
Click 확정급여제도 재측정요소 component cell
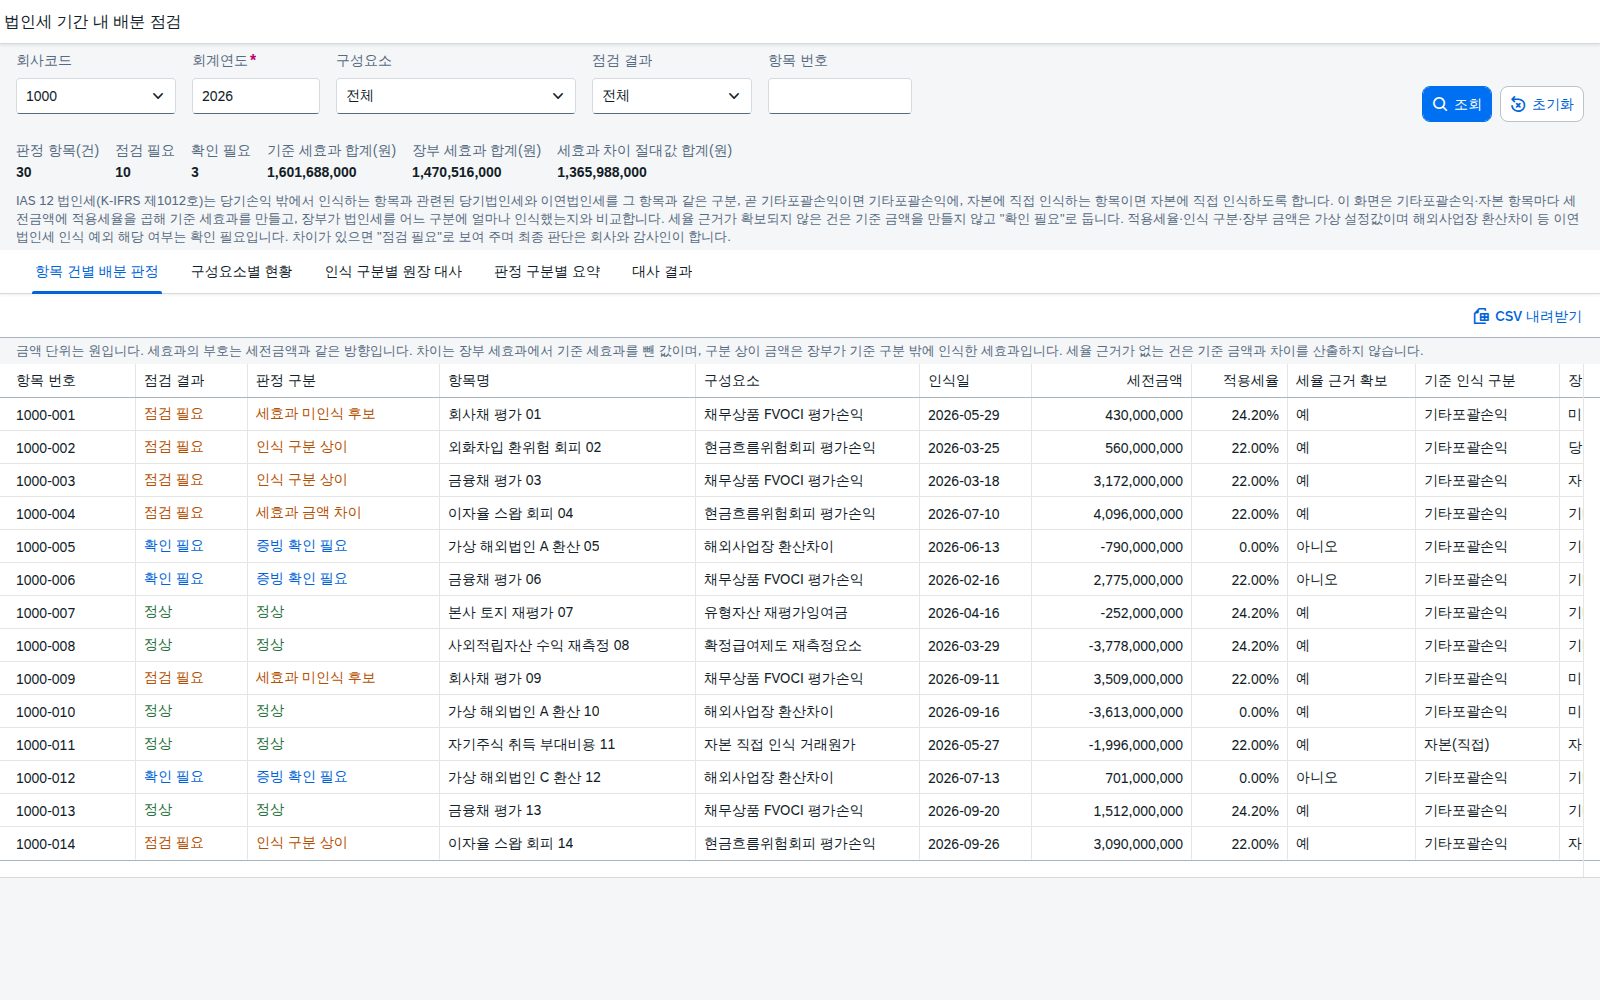(x=783, y=646)
